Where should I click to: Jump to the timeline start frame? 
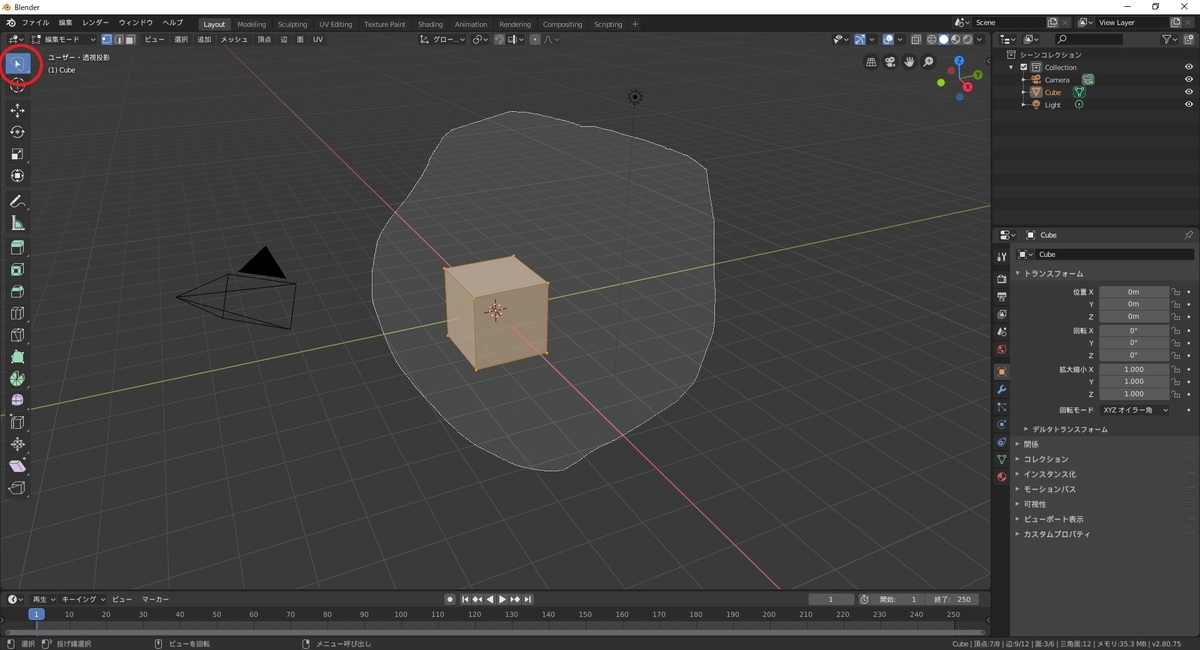(465, 599)
